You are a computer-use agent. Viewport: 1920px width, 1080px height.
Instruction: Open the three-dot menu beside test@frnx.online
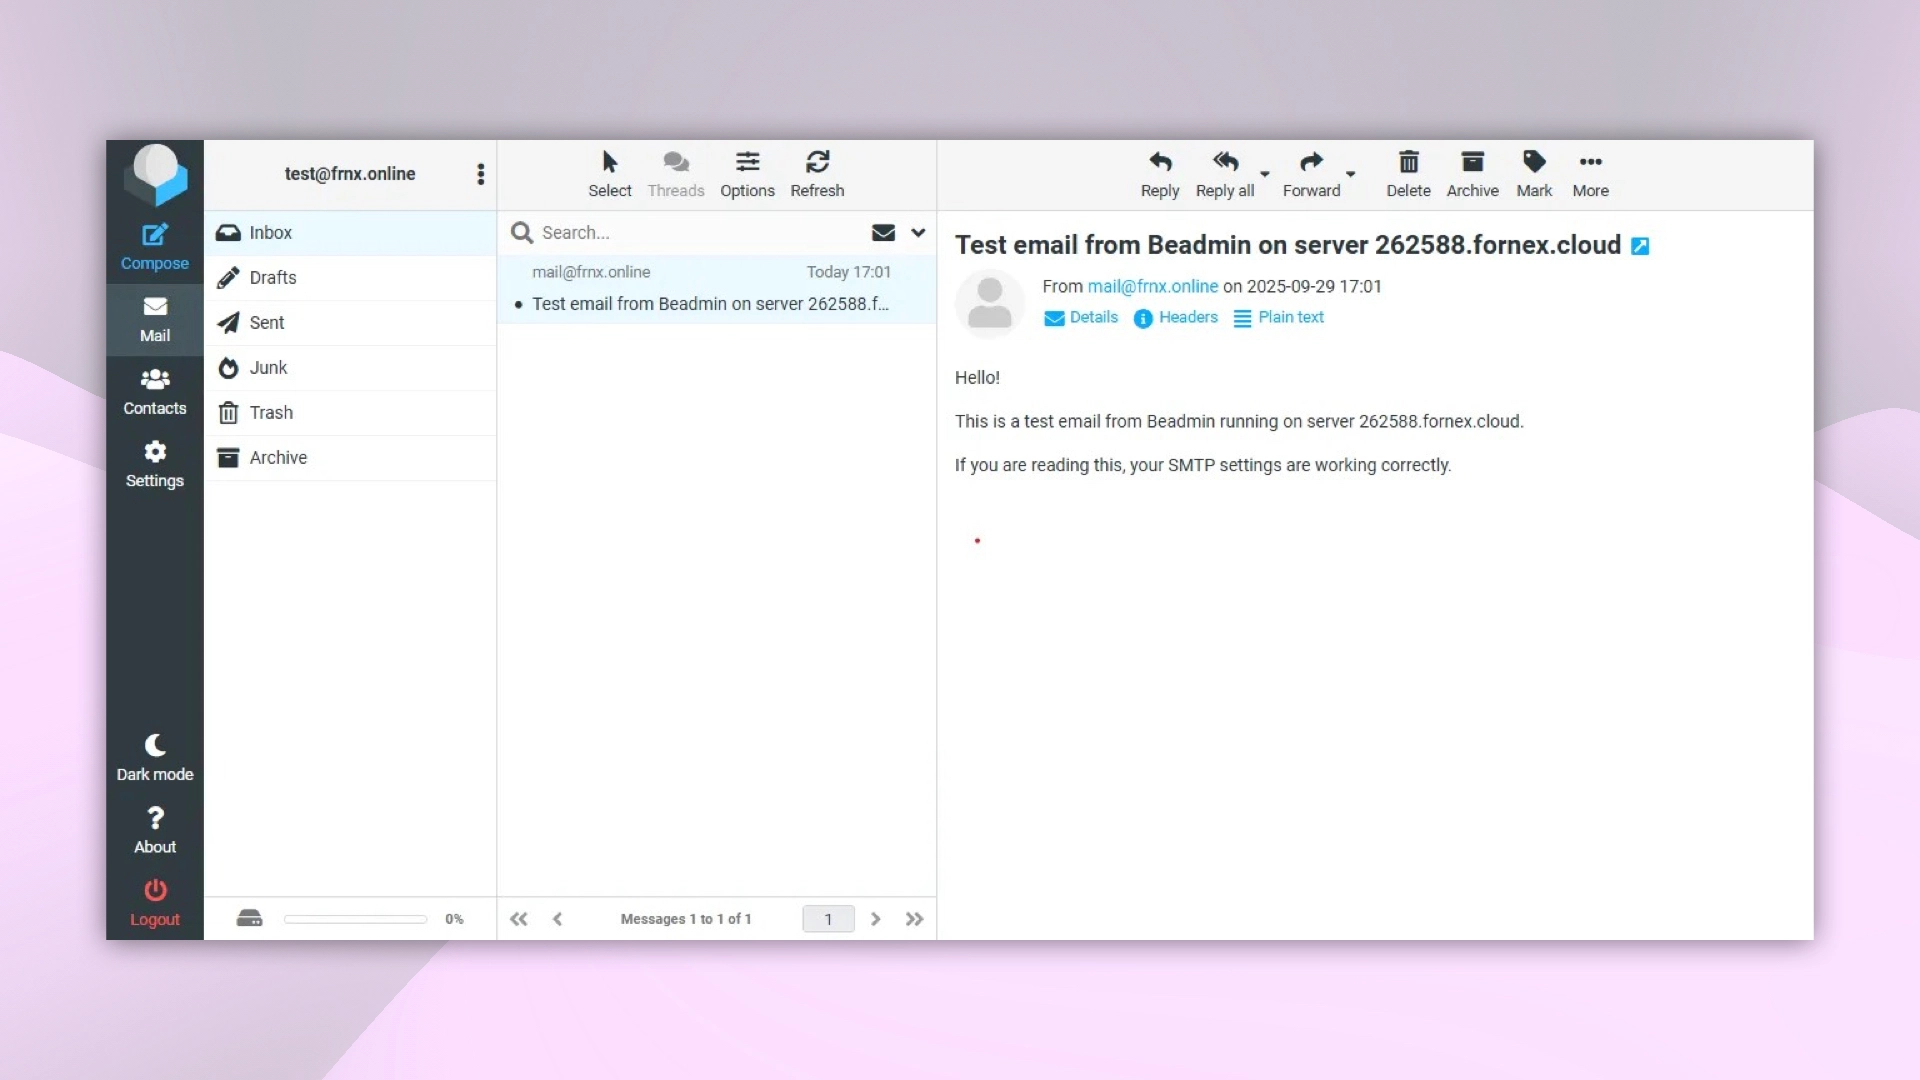coord(480,174)
